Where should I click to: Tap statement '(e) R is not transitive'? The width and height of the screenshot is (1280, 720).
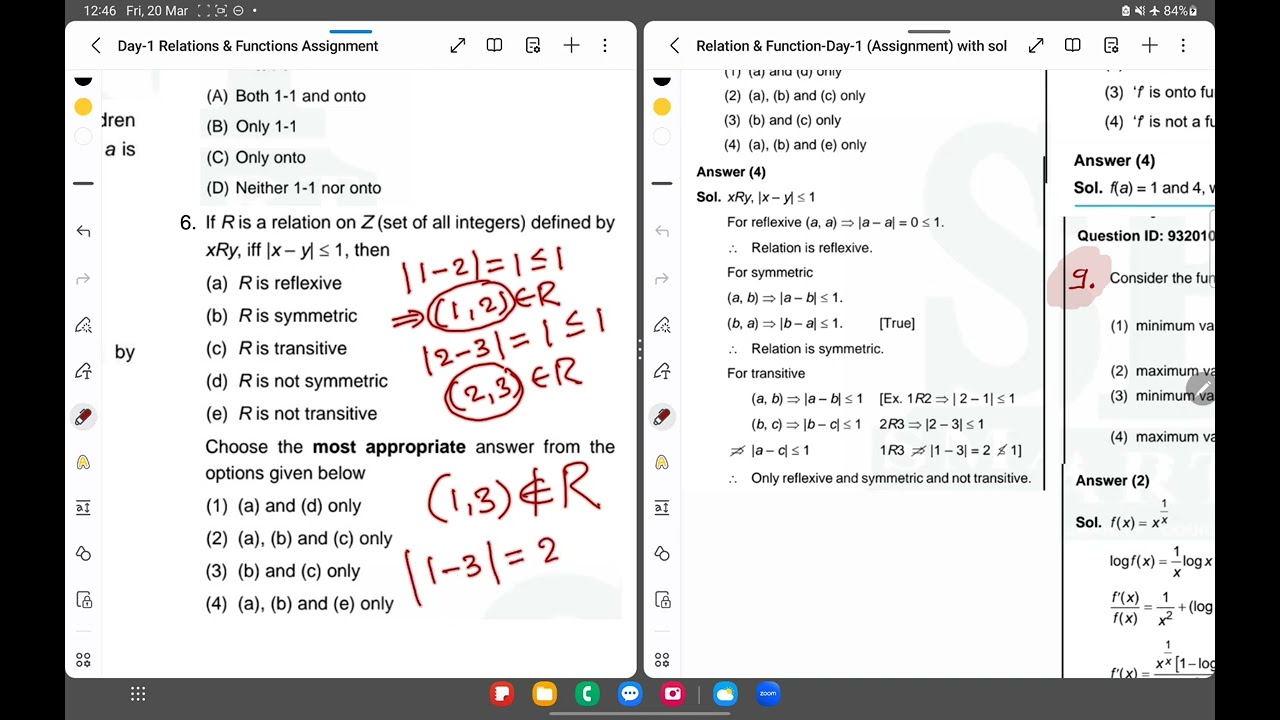tap(292, 414)
